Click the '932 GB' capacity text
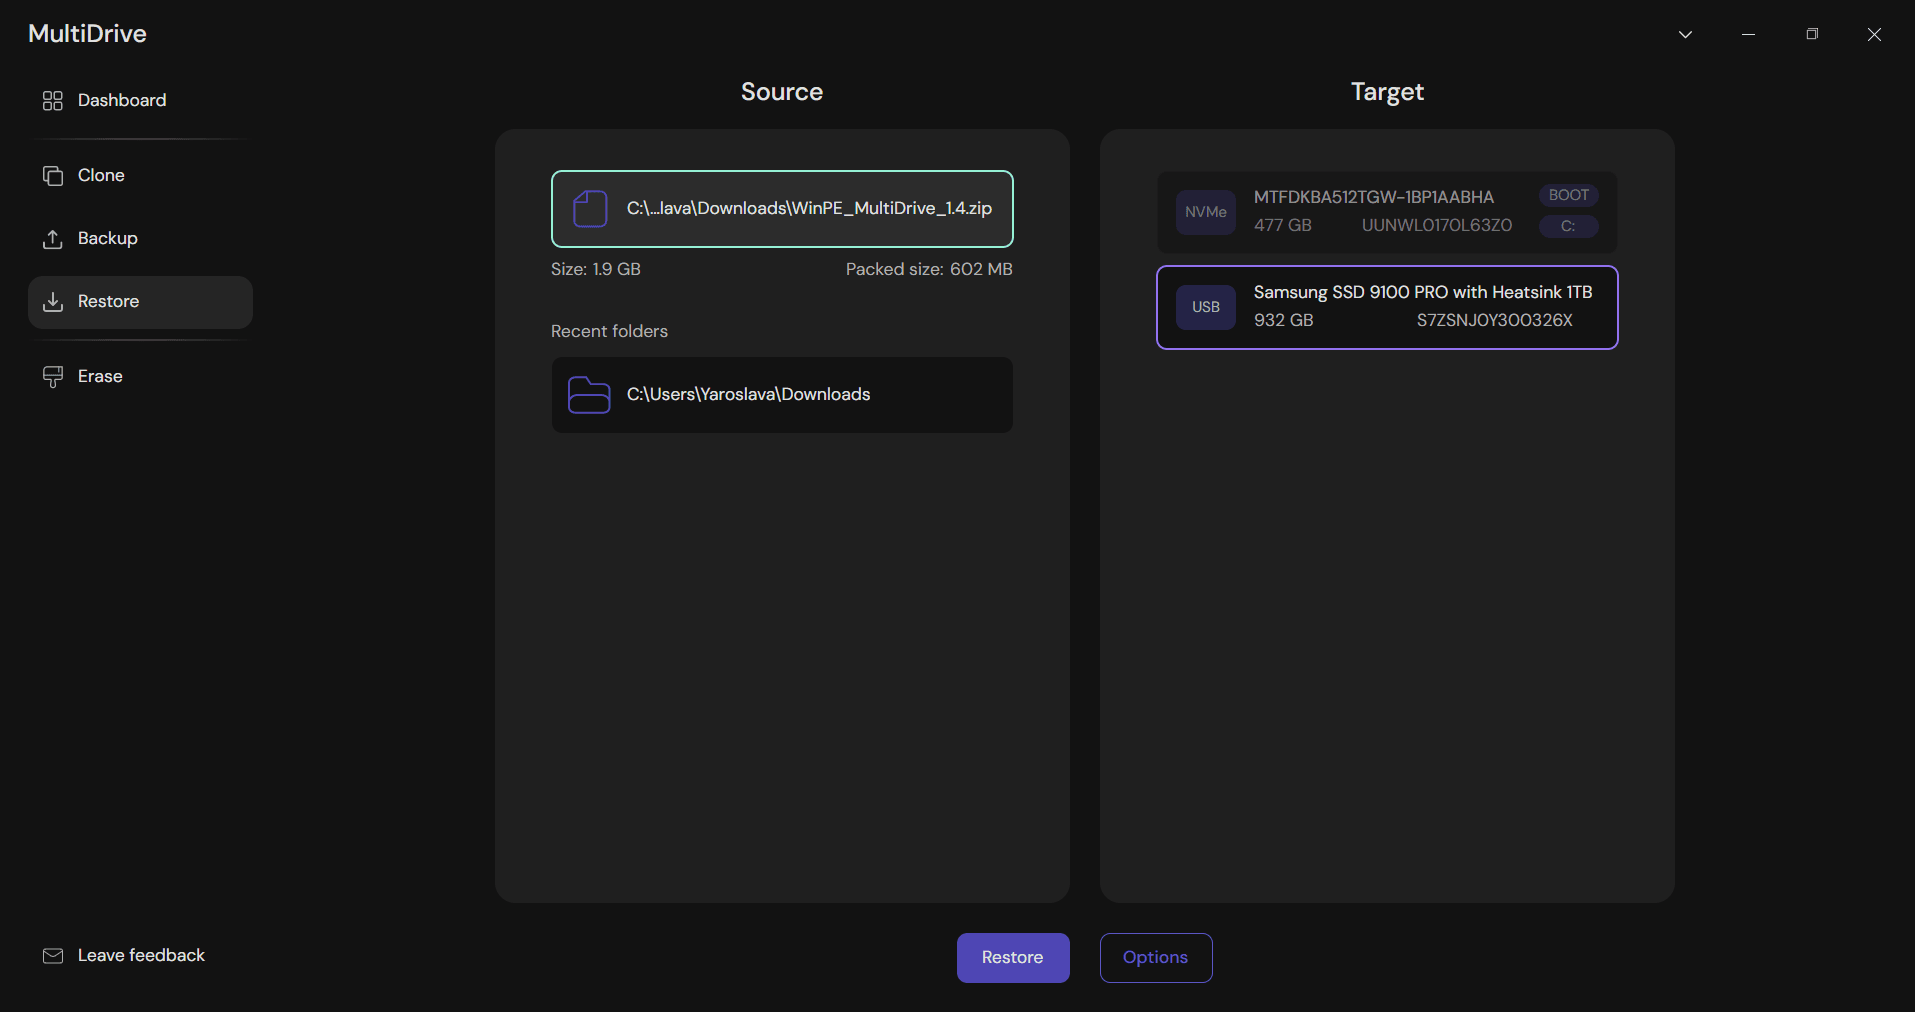This screenshot has height=1012, width=1915. coord(1284,320)
